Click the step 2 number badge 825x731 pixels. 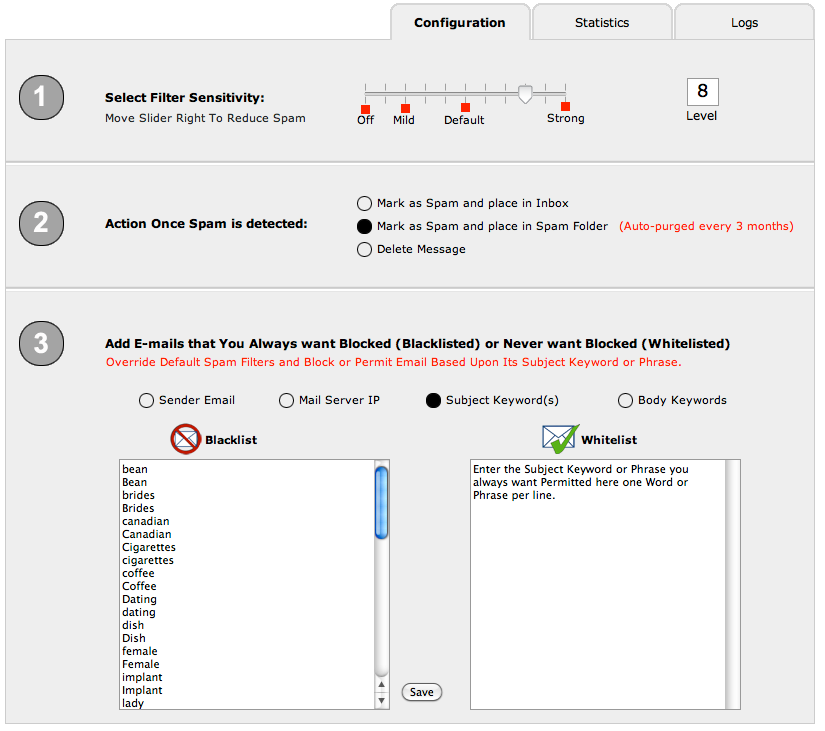(x=41, y=222)
